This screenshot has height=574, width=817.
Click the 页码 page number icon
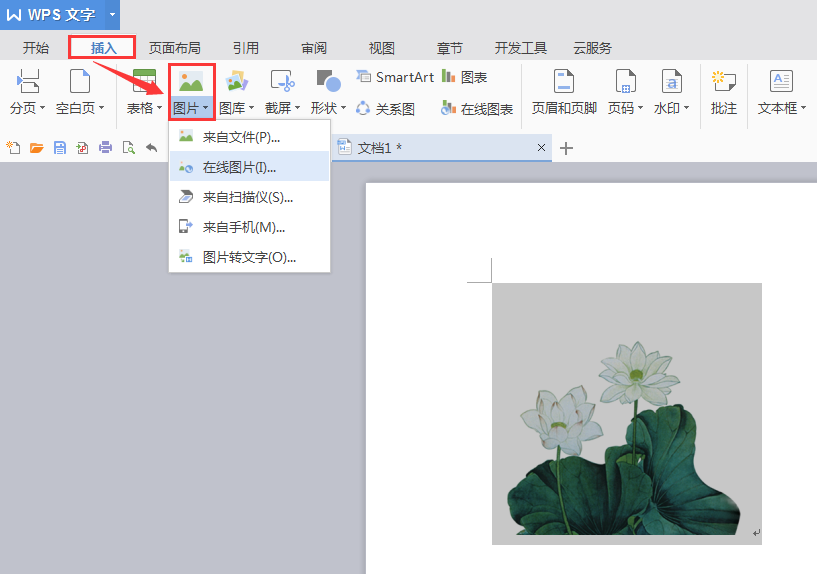pos(626,81)
